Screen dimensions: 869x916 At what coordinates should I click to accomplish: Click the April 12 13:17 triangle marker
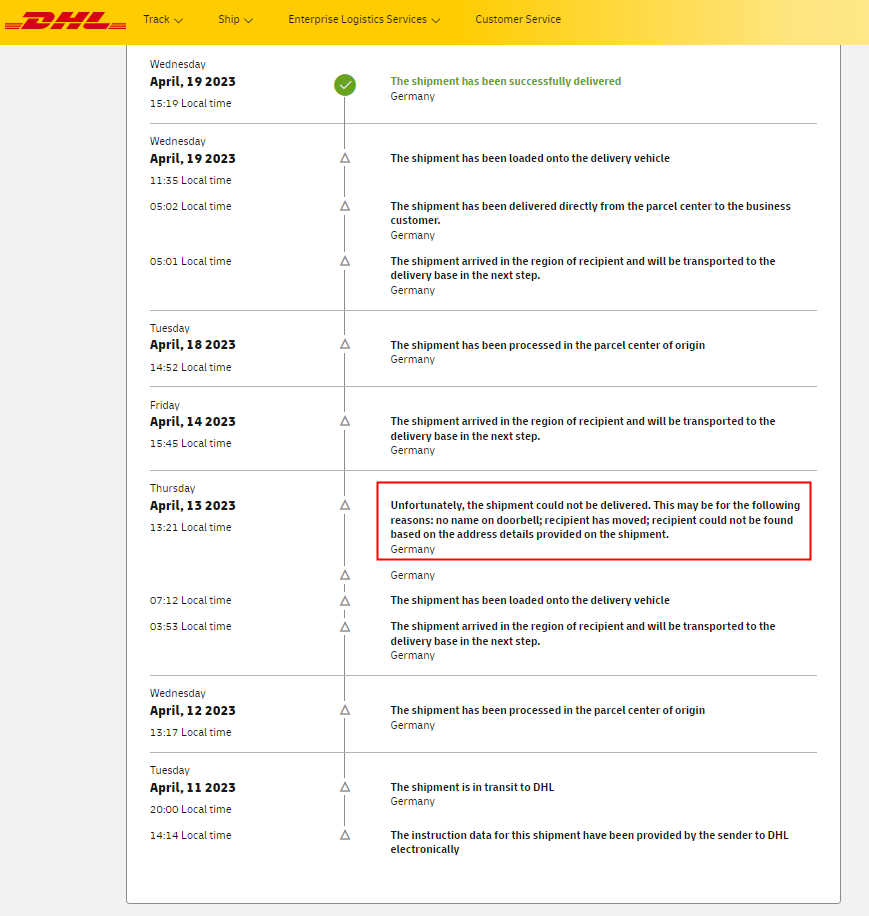coord(345,710)
